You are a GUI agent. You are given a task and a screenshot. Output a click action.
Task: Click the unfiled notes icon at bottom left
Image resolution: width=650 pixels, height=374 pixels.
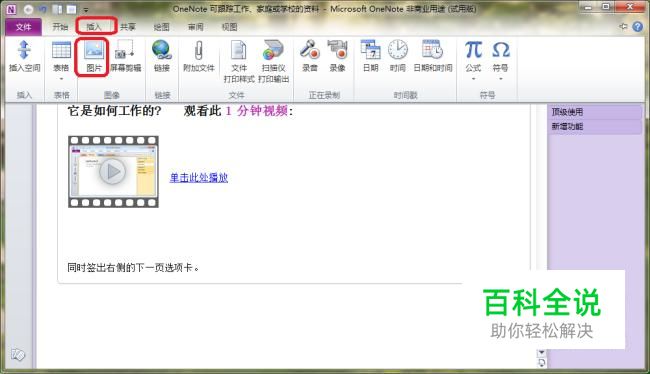(x=18, y=355)
